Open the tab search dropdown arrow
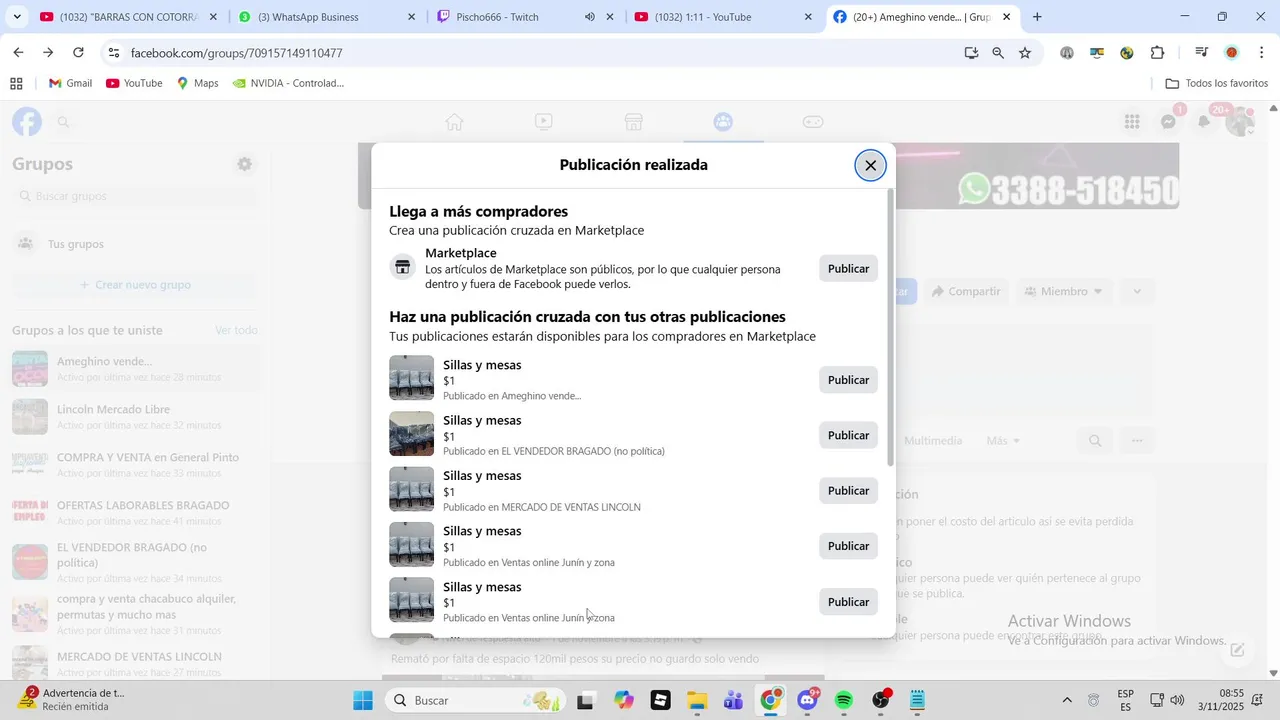This screenshot has width=1280, height=720. pos(17,17)
